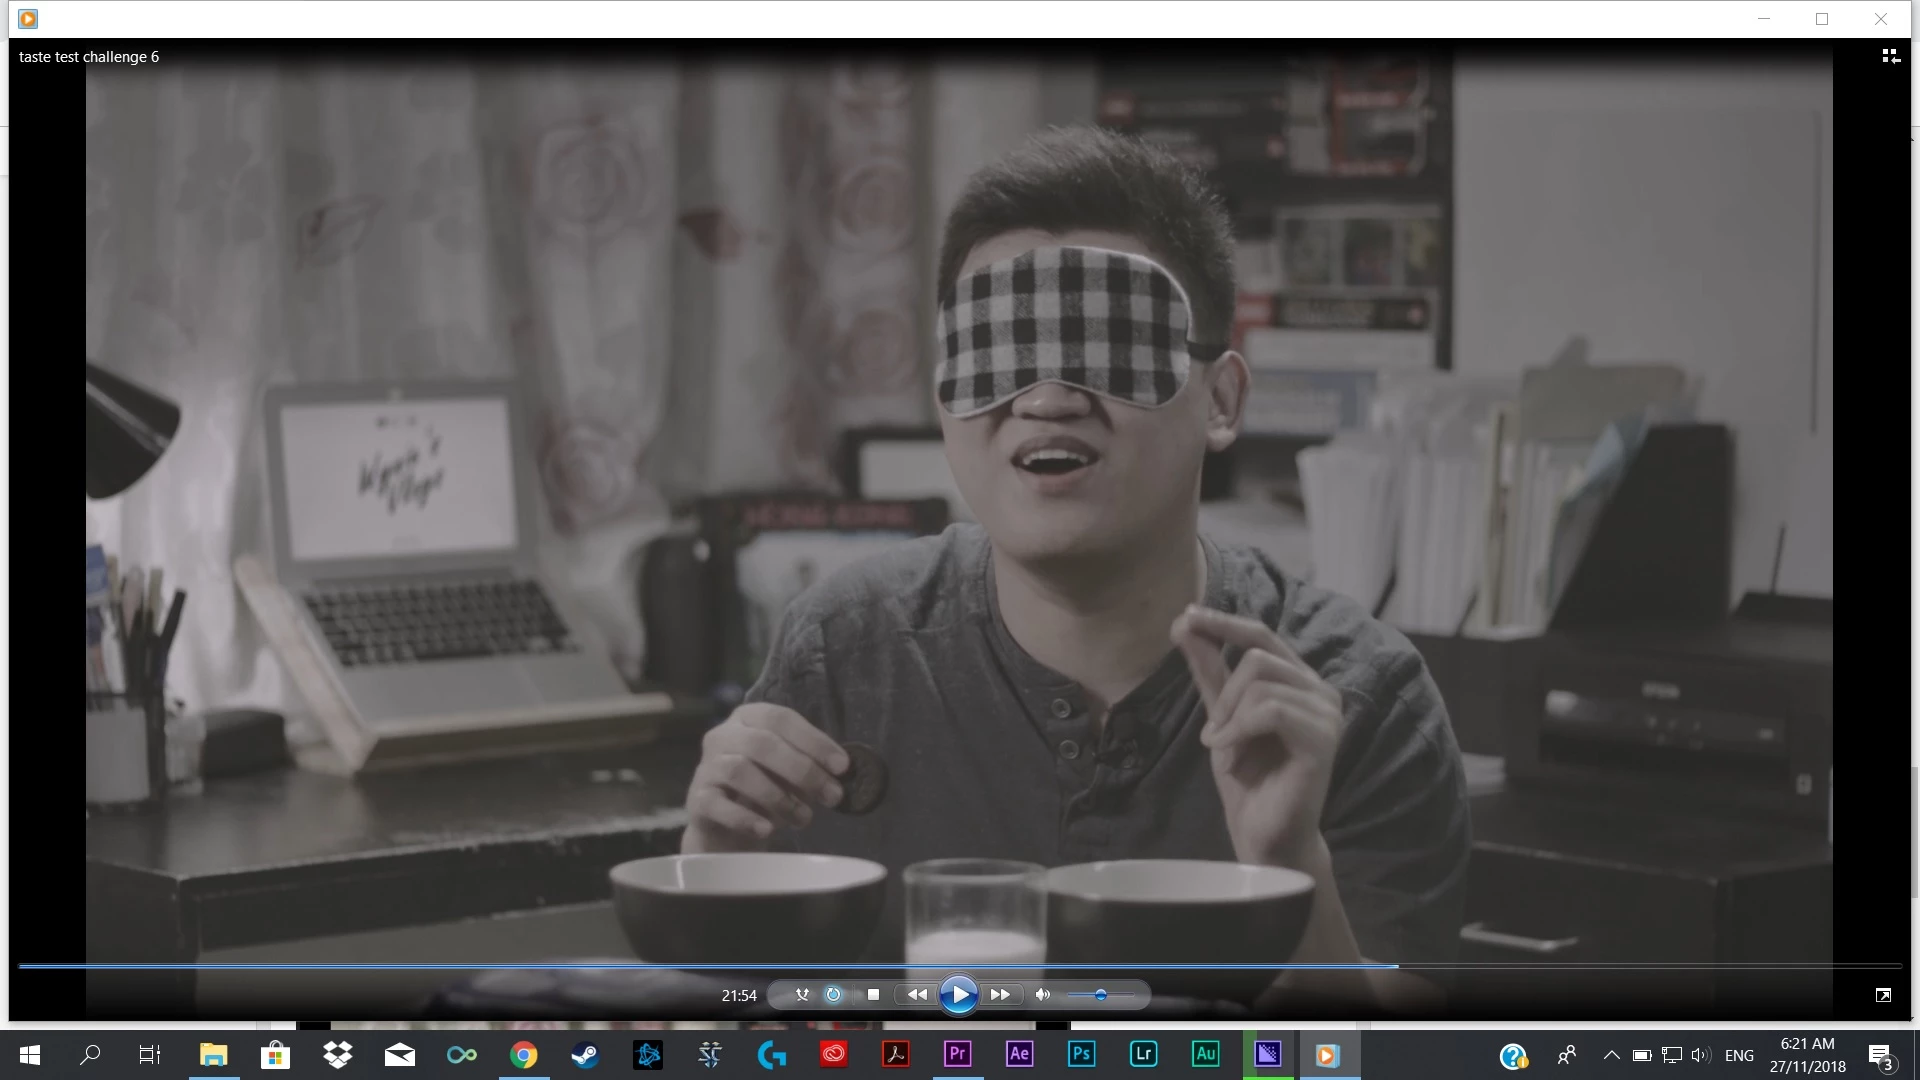Launch Adobe After Effects from taskbar
Viewport: 1920px width, 1080px height.
[x=1019, y=1054]
